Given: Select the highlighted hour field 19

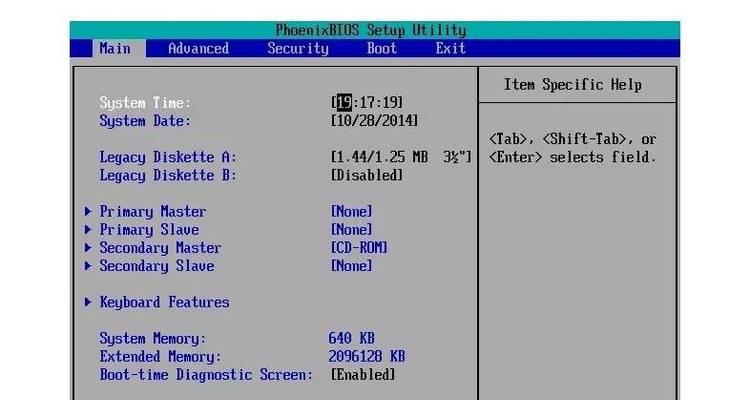Looking at the screenshot, I should [x=344, y=102].
